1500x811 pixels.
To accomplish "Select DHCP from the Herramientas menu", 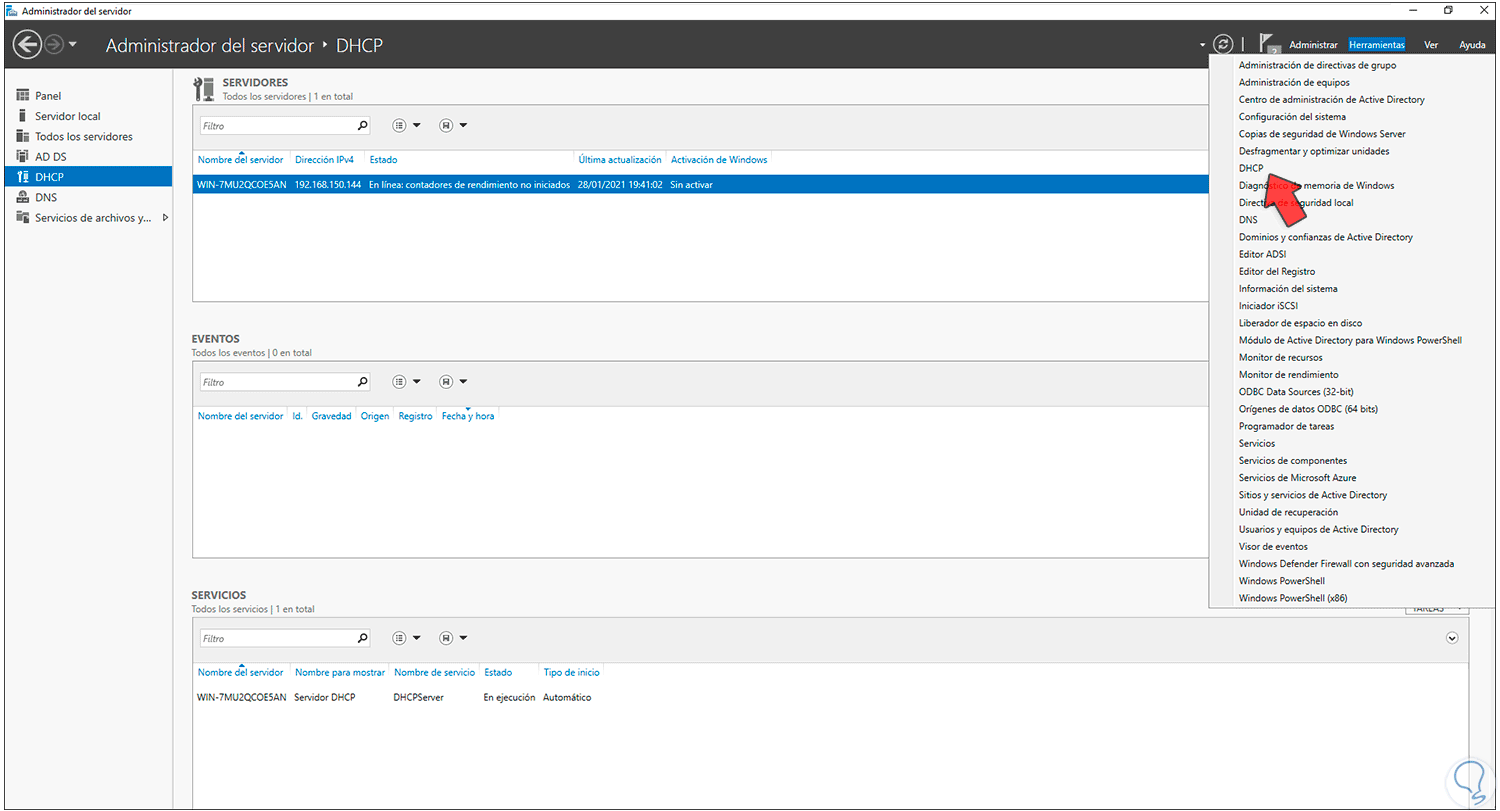I will point(1251,168).
